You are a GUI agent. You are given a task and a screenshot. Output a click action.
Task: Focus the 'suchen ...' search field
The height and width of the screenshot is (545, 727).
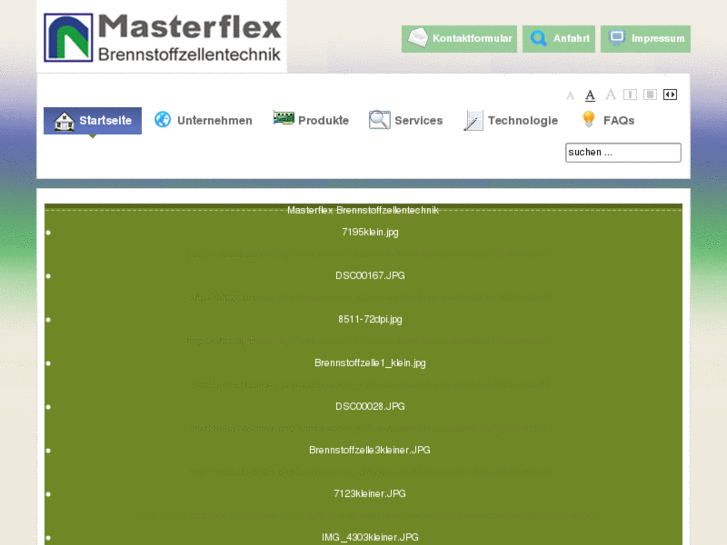pyautogui.click(x=623, y=153)
